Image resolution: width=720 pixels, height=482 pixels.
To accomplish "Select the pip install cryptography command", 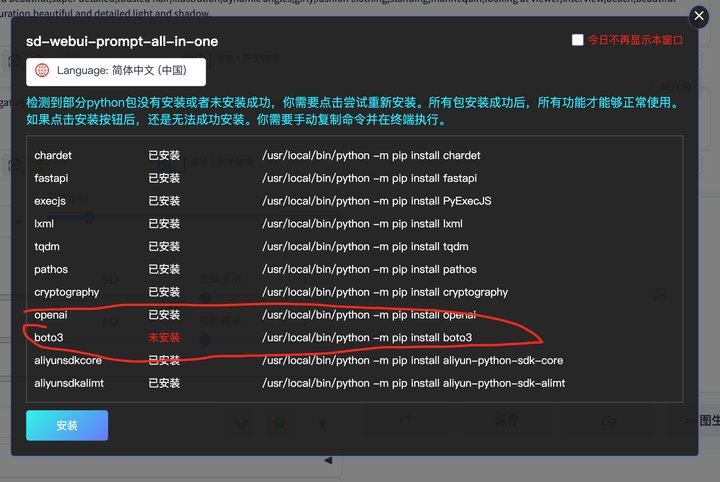I will 385,292.
